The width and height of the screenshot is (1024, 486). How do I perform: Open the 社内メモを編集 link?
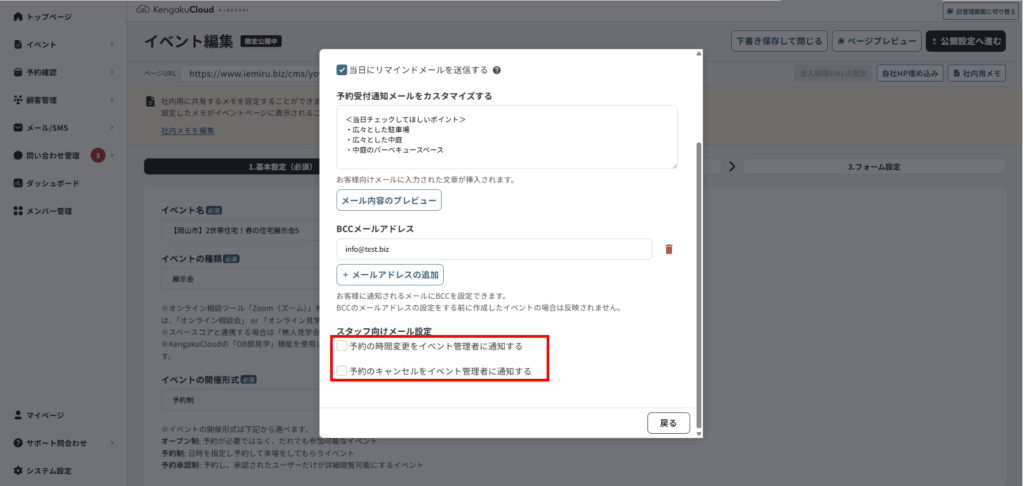(x=187, y=131)
